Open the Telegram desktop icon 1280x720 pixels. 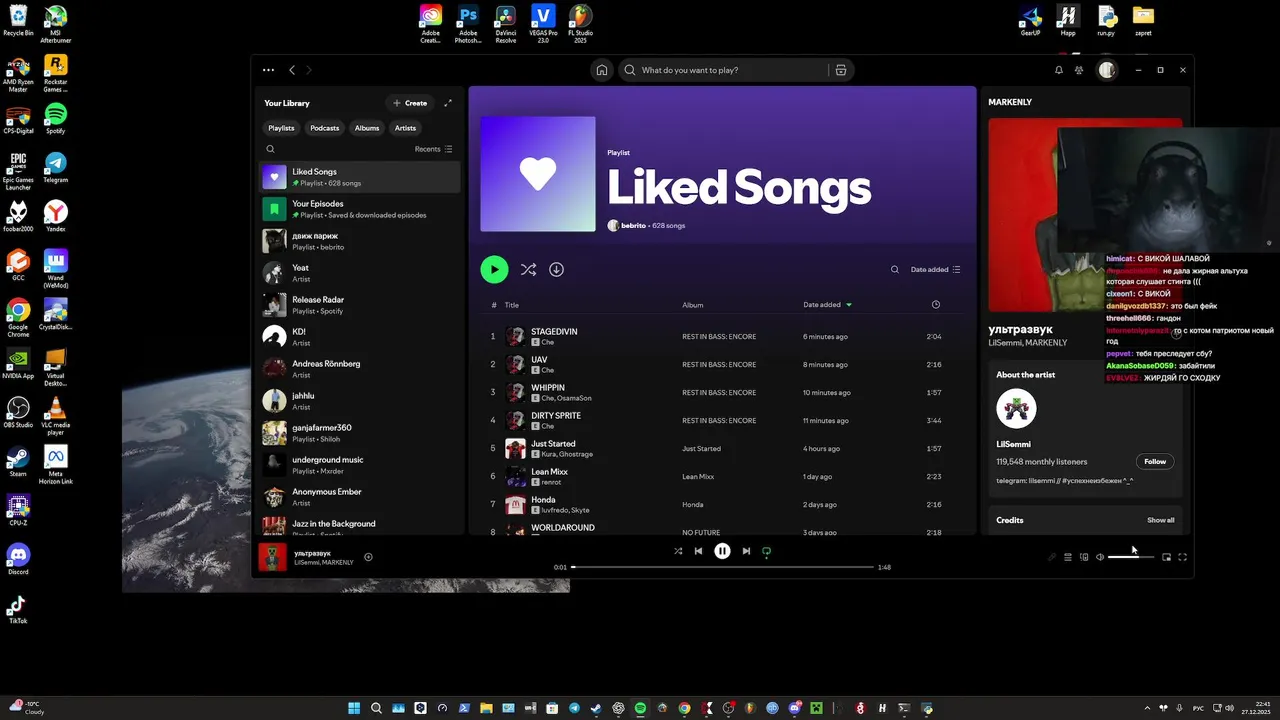pyautogui.click(x=55, y=167)
